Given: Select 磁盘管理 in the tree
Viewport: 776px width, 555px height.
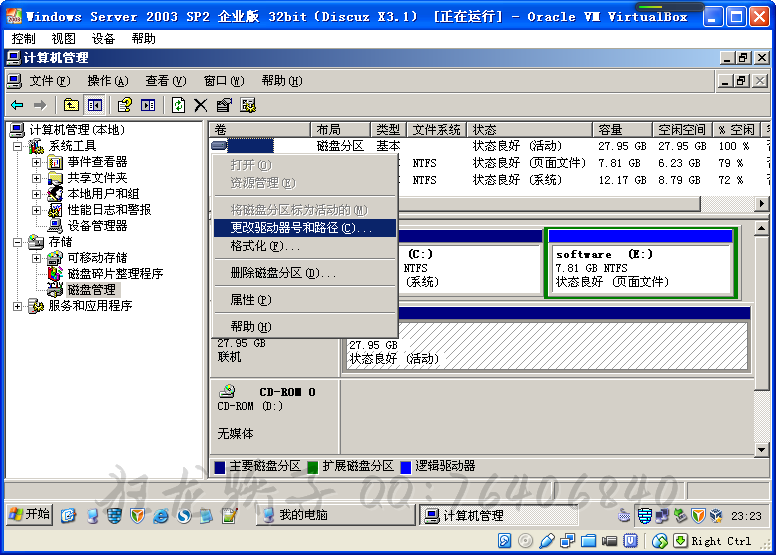Looking at the screenshot, I should [x=92, y=290].
